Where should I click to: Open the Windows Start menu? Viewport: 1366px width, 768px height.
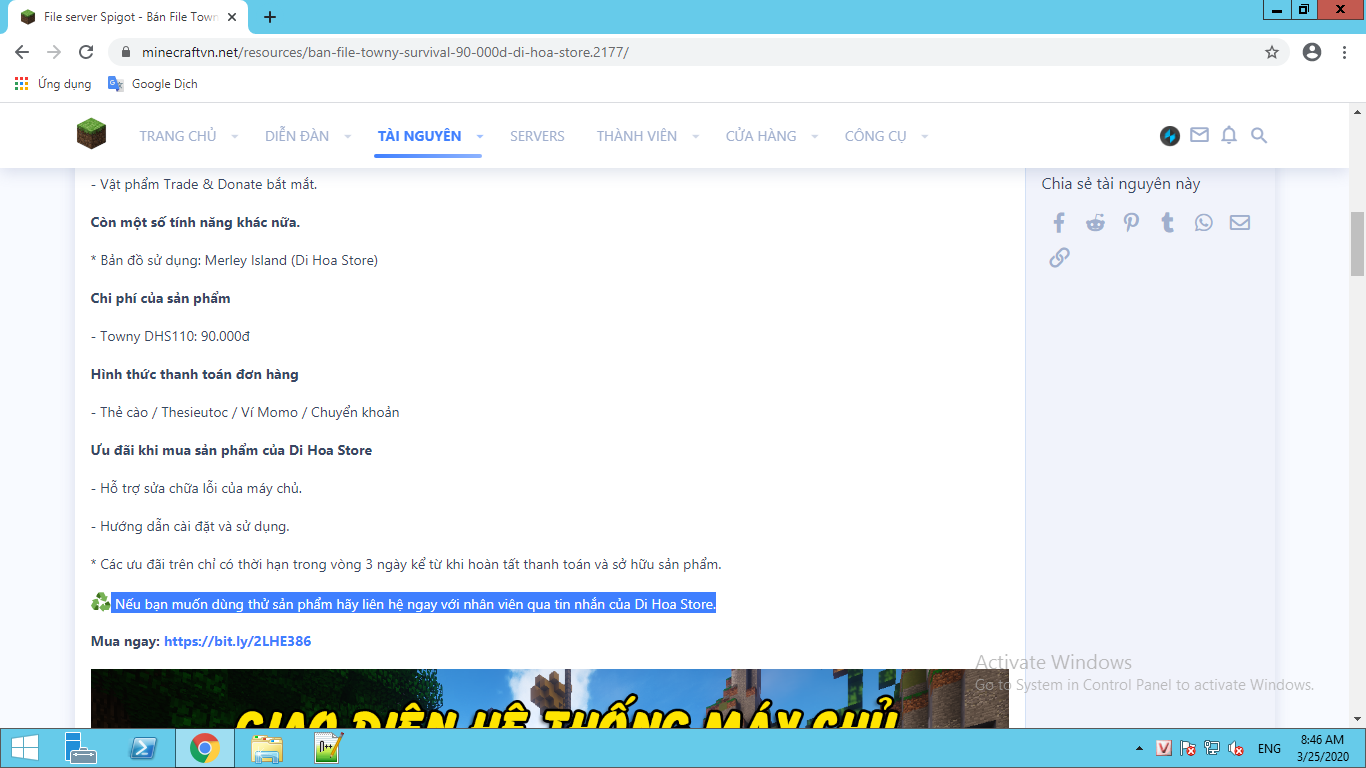25,748
